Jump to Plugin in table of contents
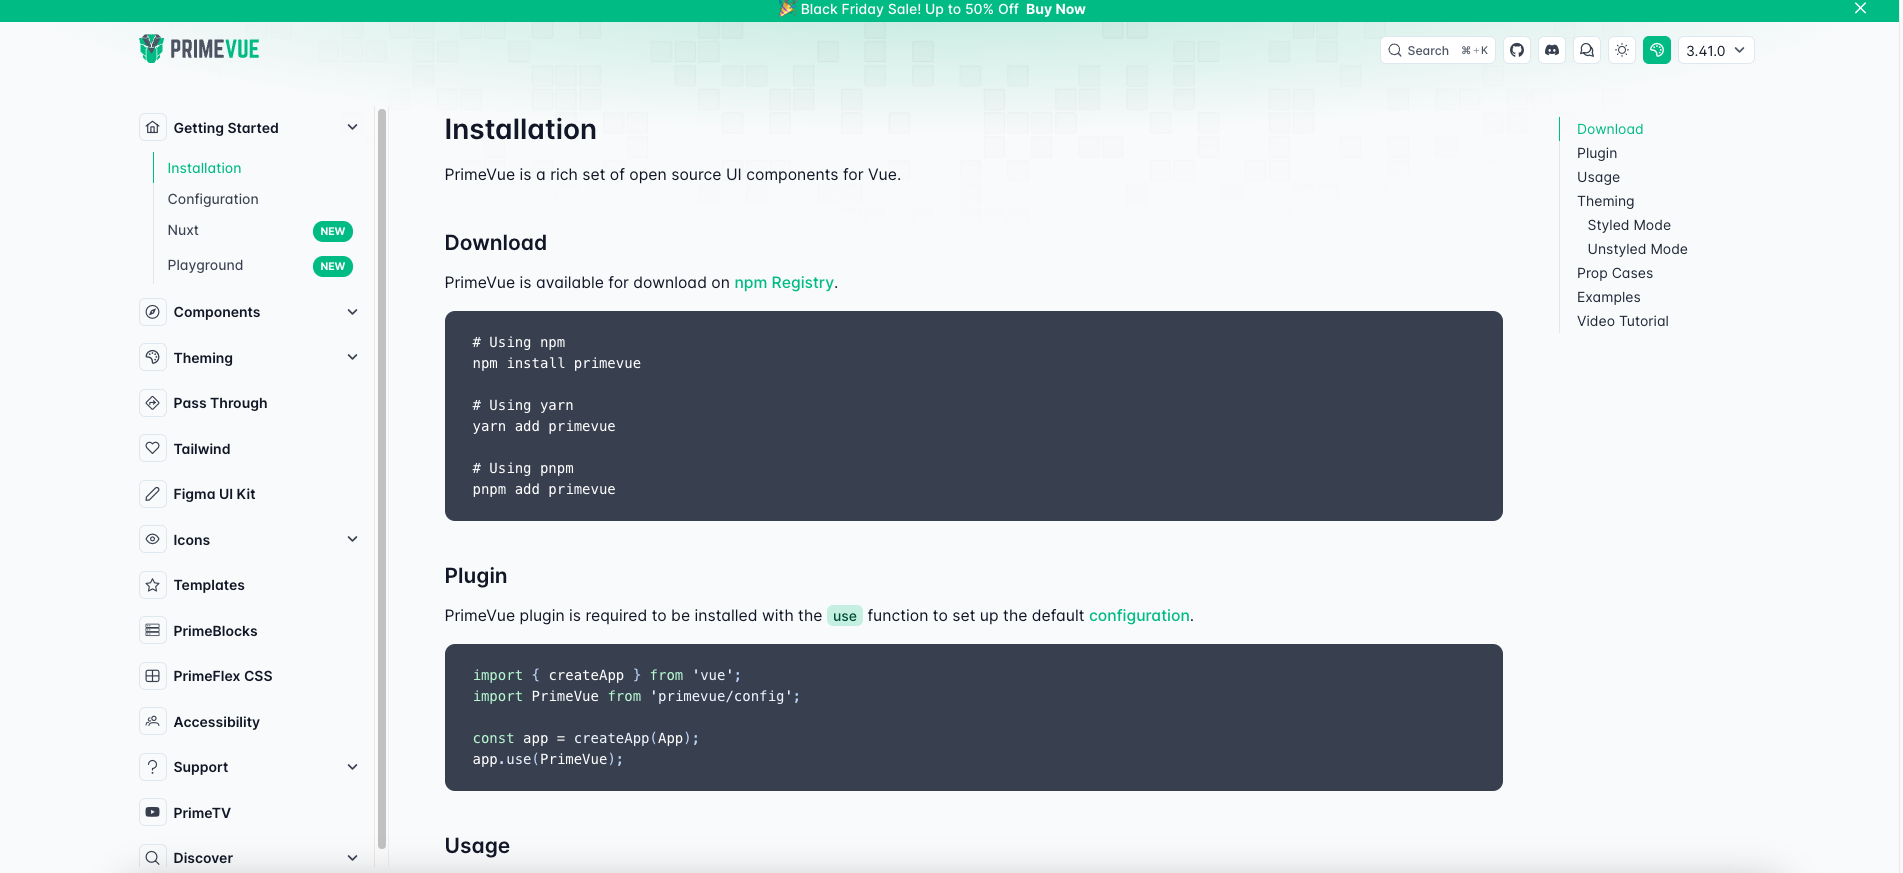 pyautogui.click(x=1597, y=153)
